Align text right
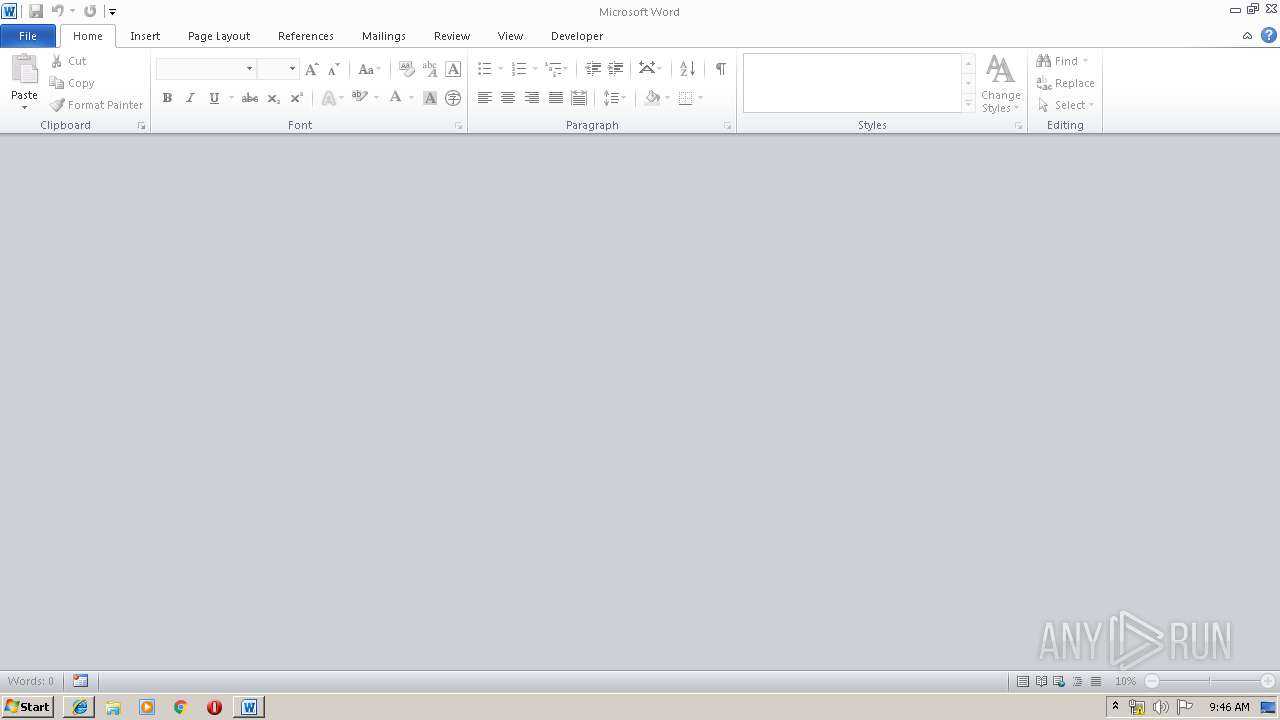This screenshot has width=1280, height=720. click(532, 98)
